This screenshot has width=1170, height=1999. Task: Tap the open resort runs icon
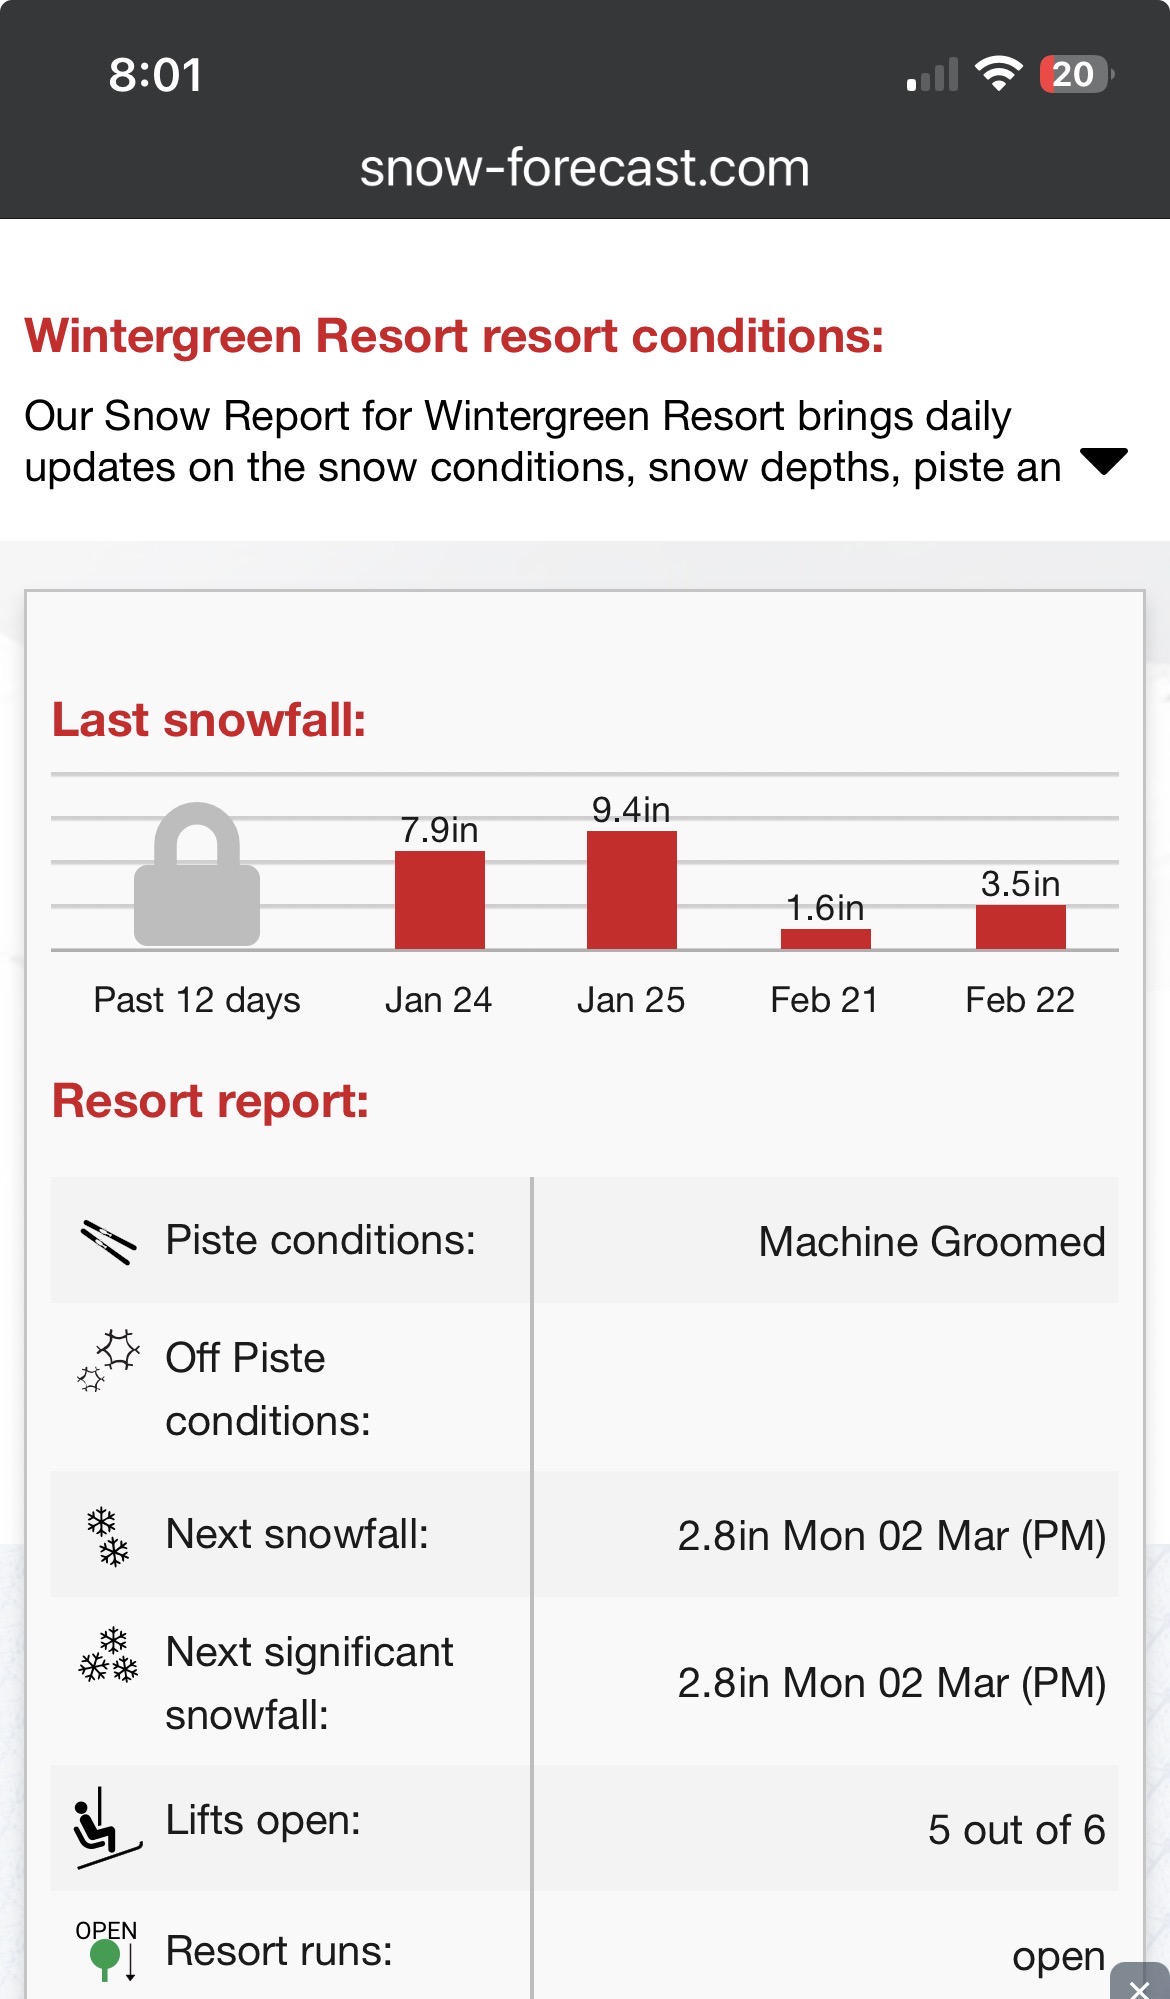click(x=107, y=1949)
